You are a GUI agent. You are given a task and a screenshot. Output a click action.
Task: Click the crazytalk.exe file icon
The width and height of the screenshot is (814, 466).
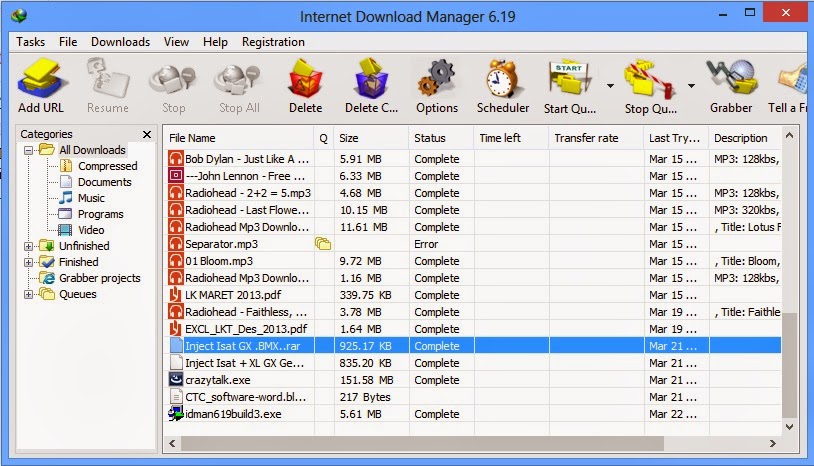(176, 379)
